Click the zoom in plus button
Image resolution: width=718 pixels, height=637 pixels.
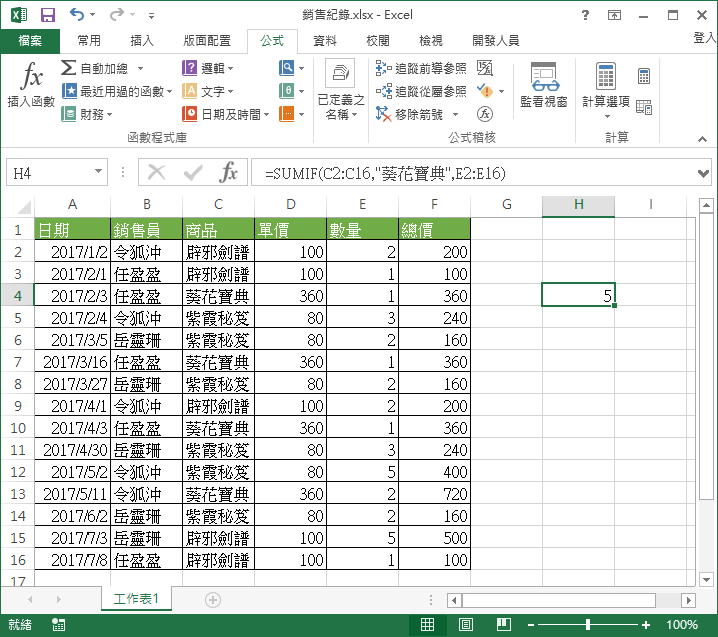[x=646, y=625]
